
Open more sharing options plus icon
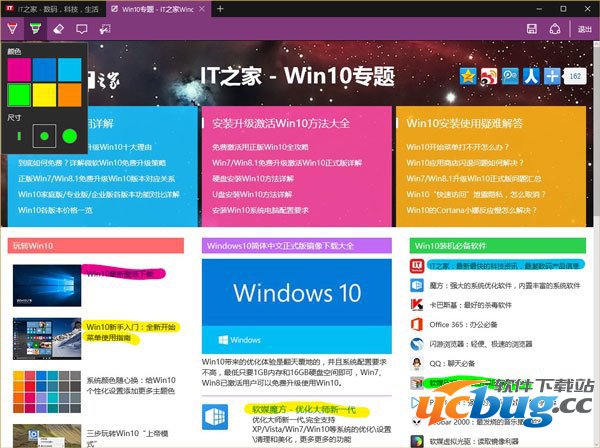(x=552, y=76)
